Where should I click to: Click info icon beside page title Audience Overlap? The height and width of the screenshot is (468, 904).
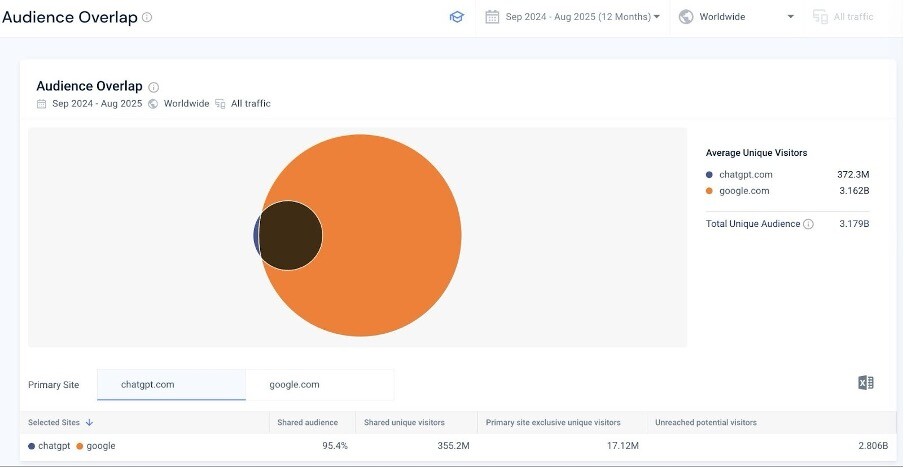point(147,18)
